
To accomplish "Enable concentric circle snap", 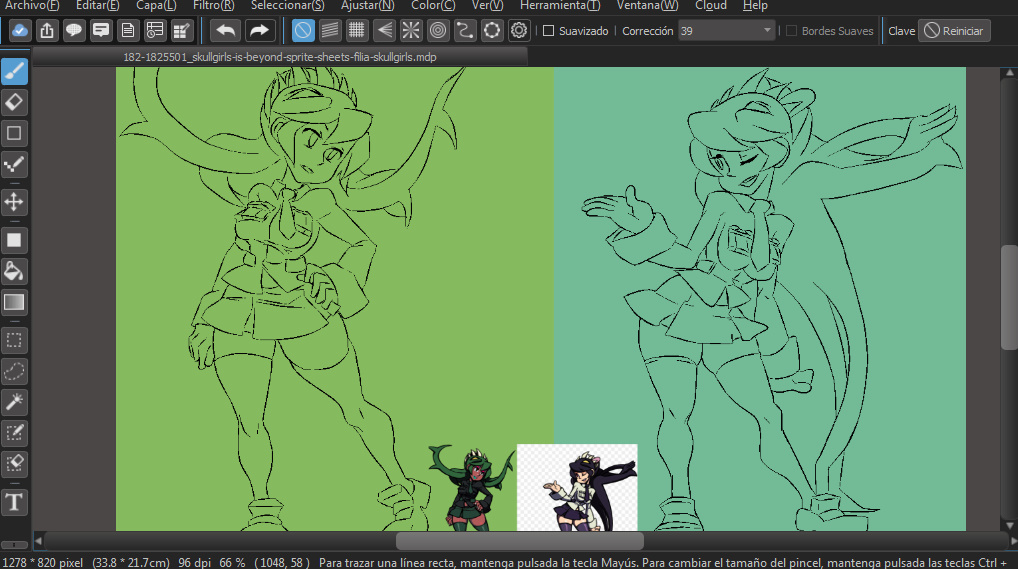I will [438, 31].
